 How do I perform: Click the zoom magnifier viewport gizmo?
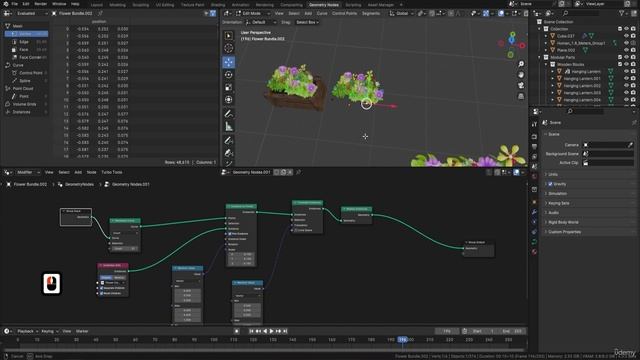tap(521, 64)
